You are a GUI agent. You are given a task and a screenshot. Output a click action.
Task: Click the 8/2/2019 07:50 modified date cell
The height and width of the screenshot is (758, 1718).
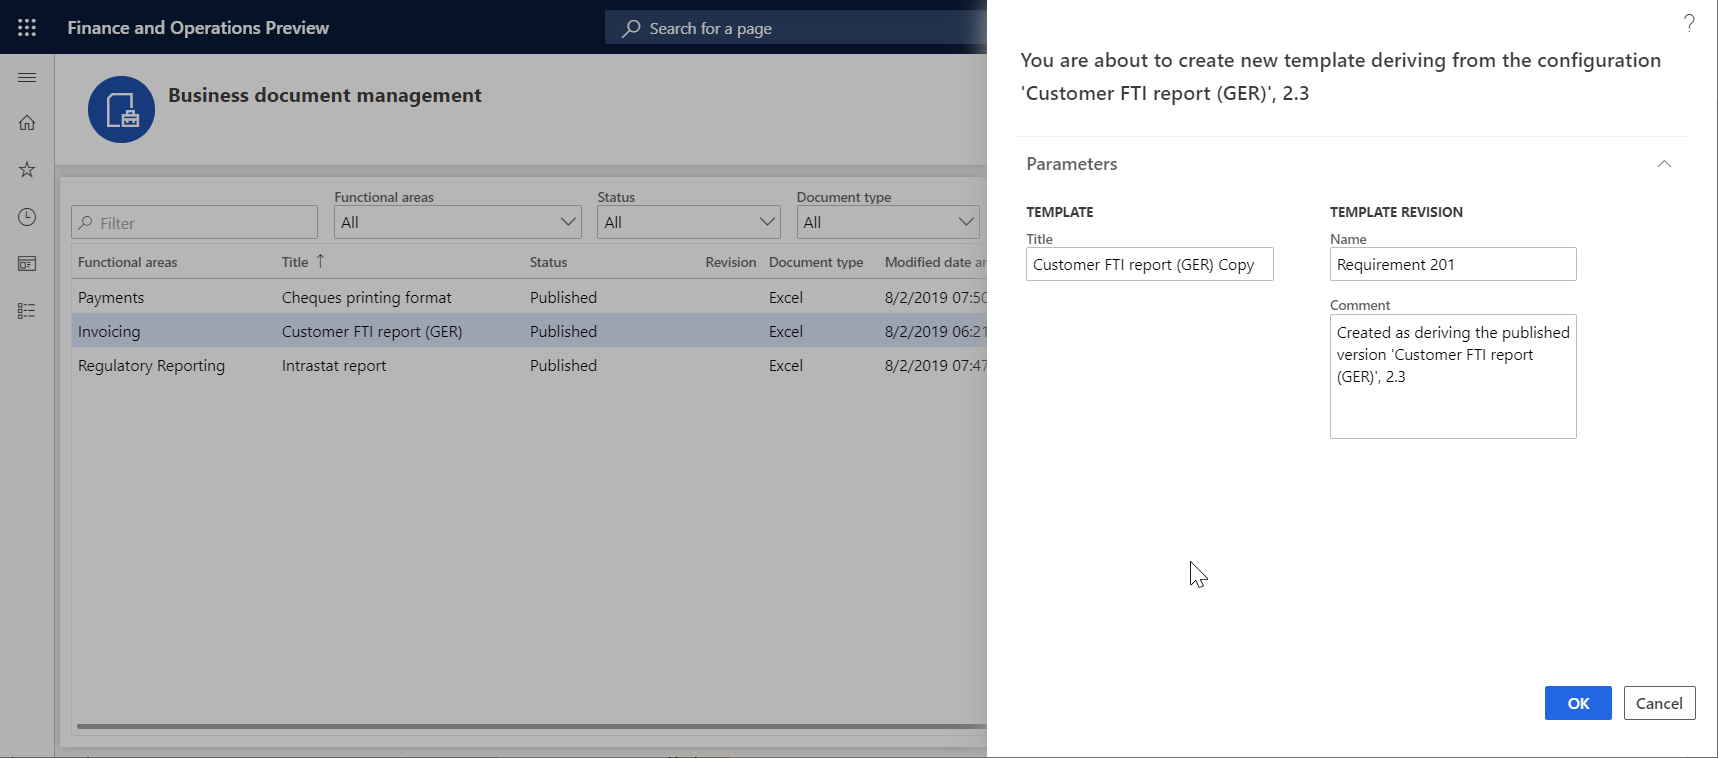[x=935, y=297]
